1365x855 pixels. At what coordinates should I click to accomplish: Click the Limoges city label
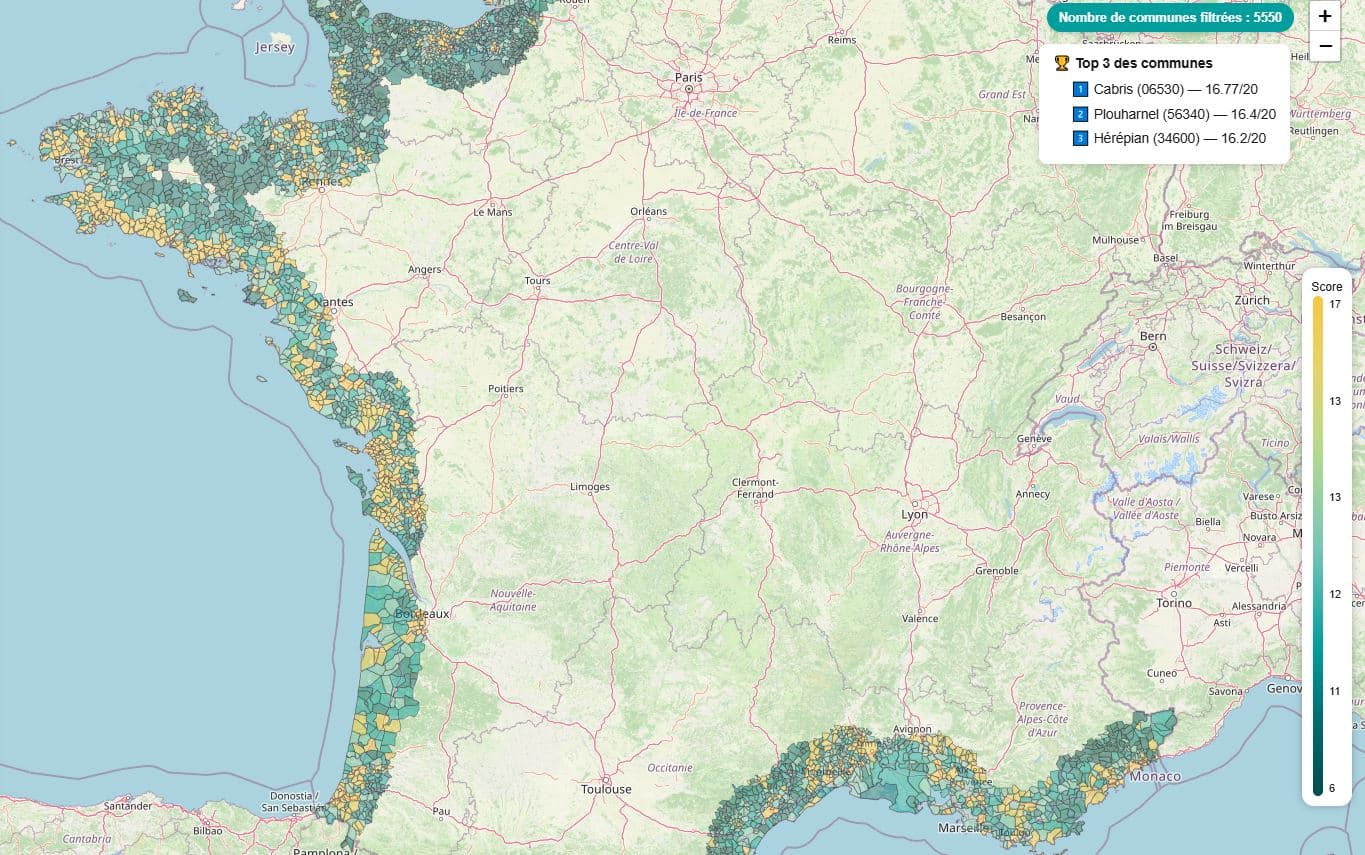coord(590,487)
